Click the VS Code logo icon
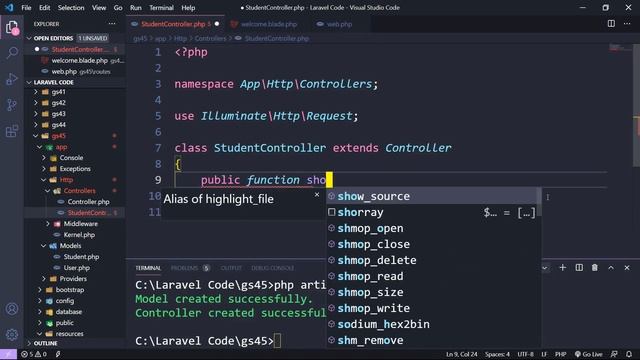The image size is (640, 360). [9, 7]
